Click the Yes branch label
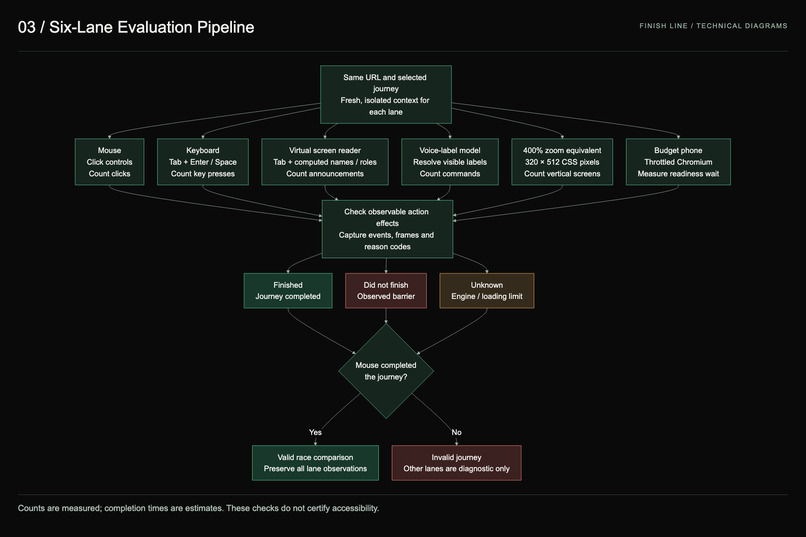Viewport: 806px width, 537px height. pyautogui.click(x=315, y=432)
